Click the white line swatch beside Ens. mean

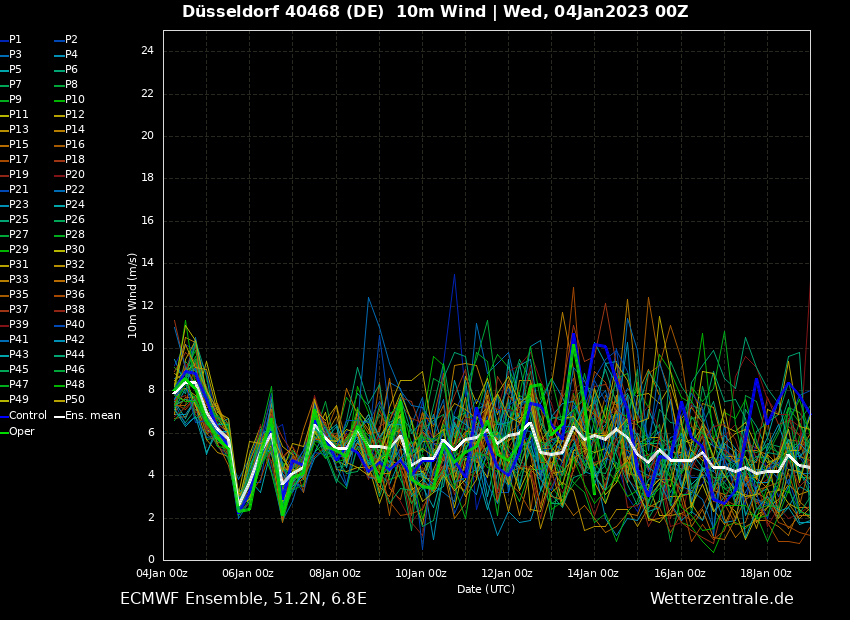pos(59,416)
